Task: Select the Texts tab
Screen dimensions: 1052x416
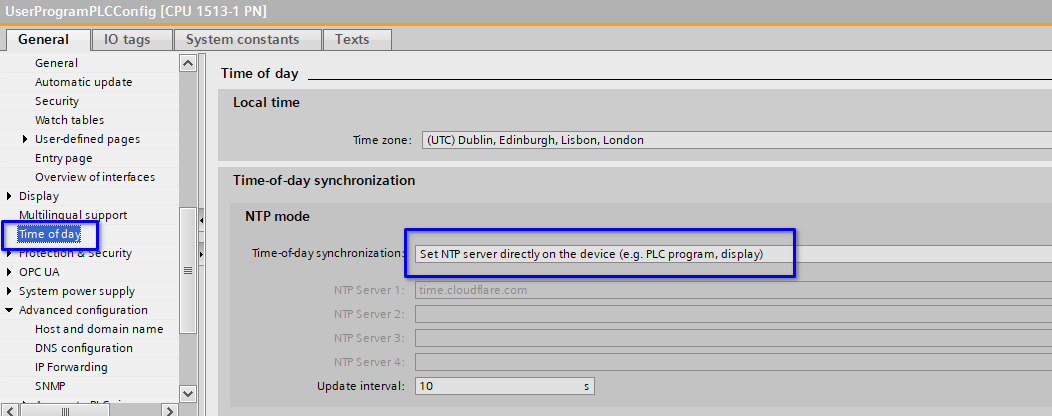Action: point(351,39)
